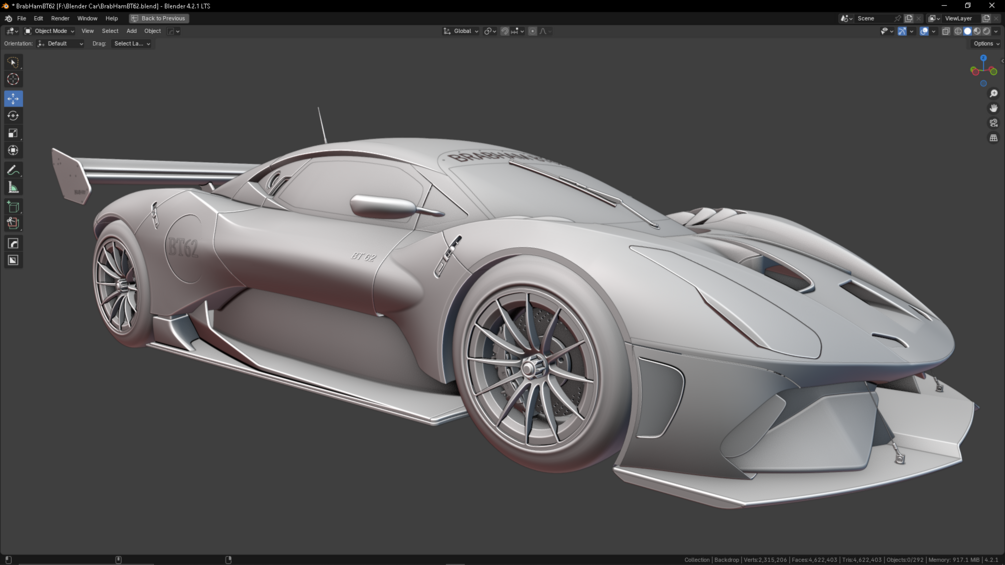This screenshot has width=1005, height=565.
Task: Open the overlays options dropdown arrow
Action: tap(933, 31)
